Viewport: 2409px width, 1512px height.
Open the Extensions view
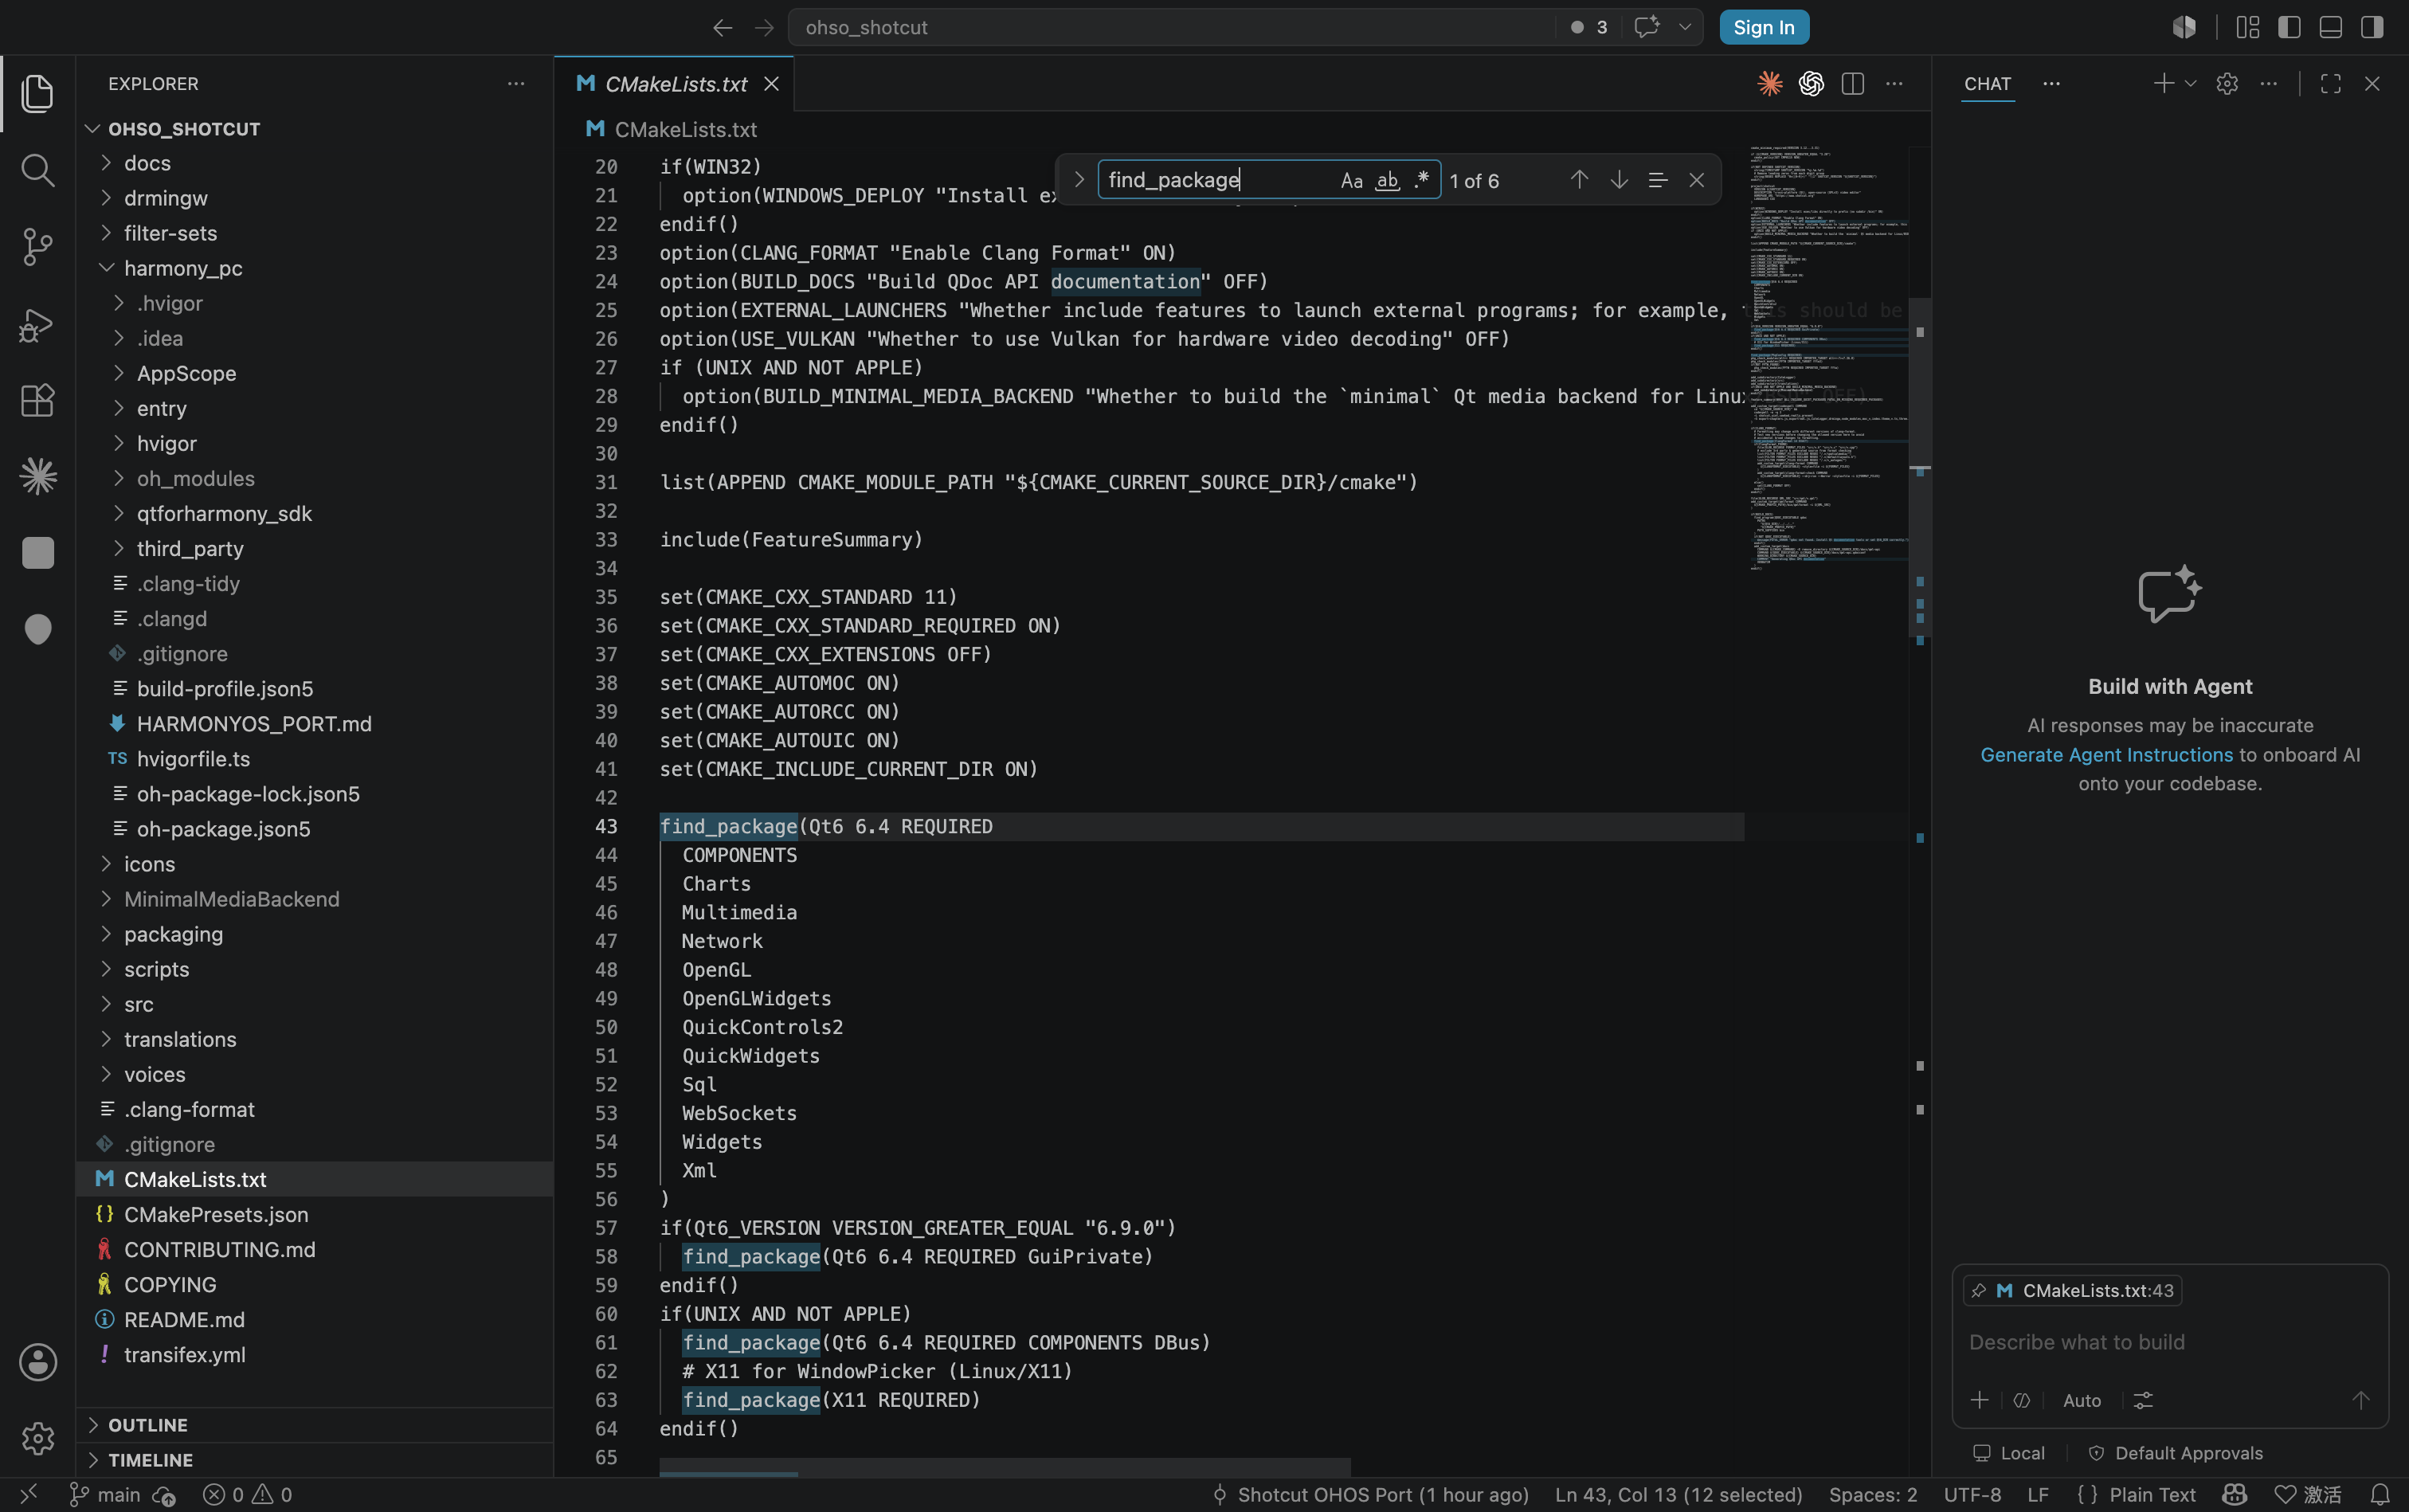(37, 400)
